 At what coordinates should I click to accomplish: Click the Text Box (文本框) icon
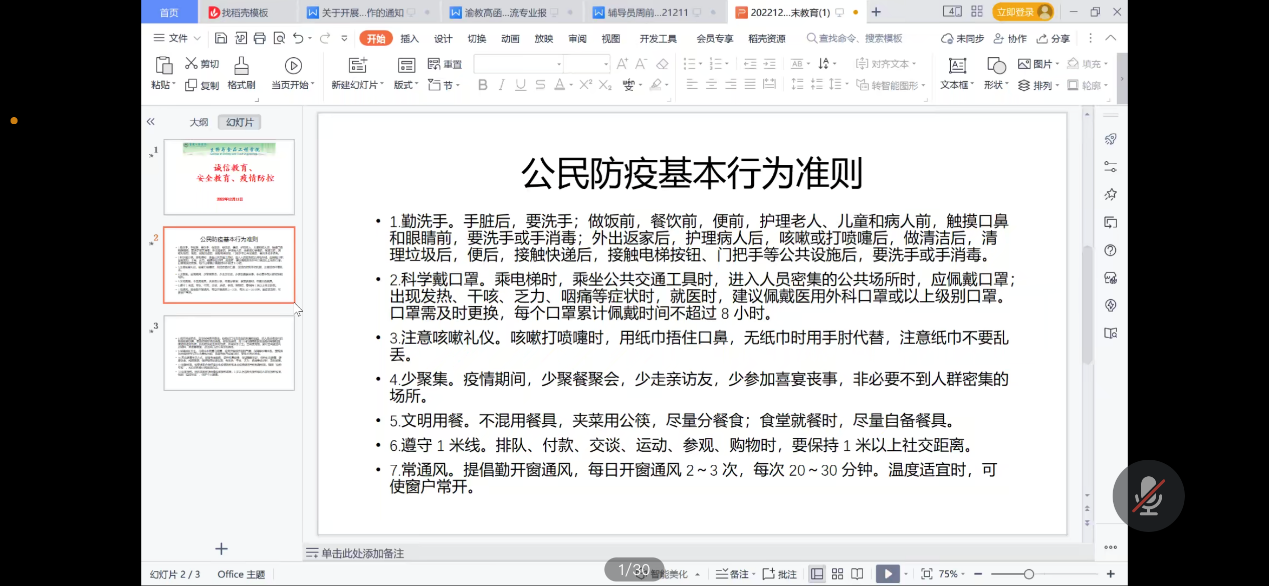957,66
